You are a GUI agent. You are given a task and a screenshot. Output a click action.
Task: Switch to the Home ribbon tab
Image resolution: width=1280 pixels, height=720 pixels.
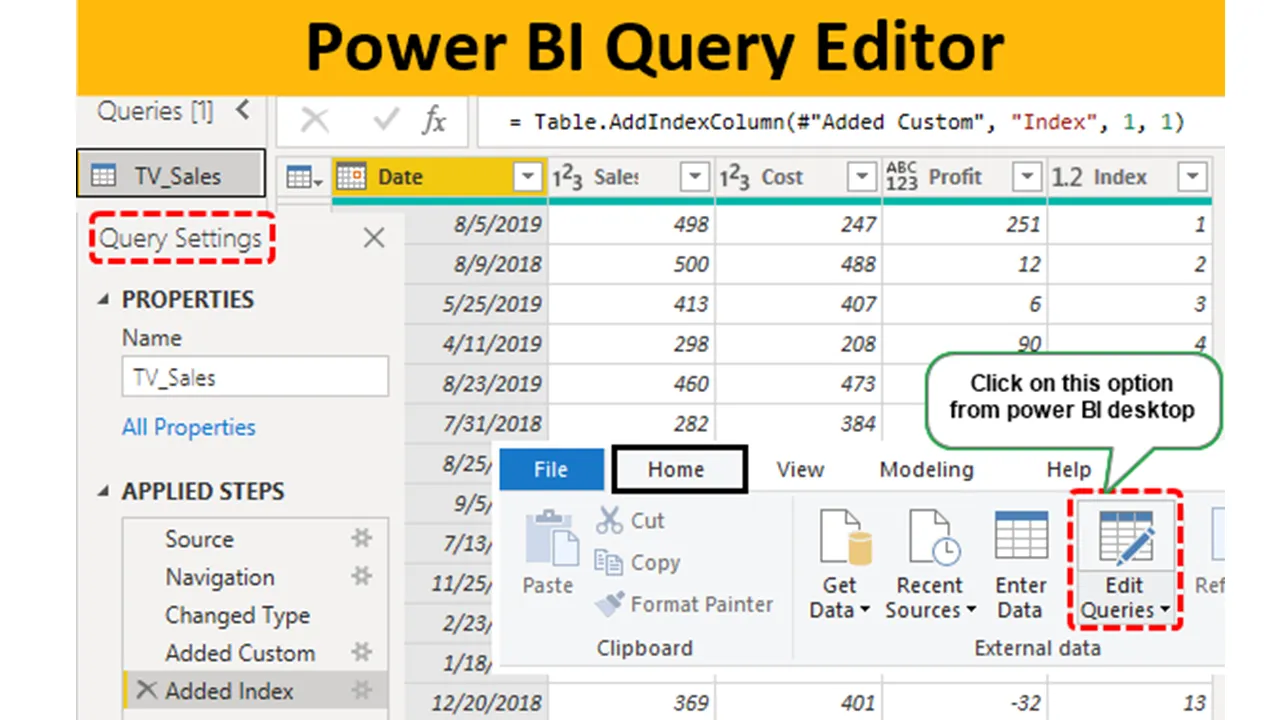[x=678, y=470]
